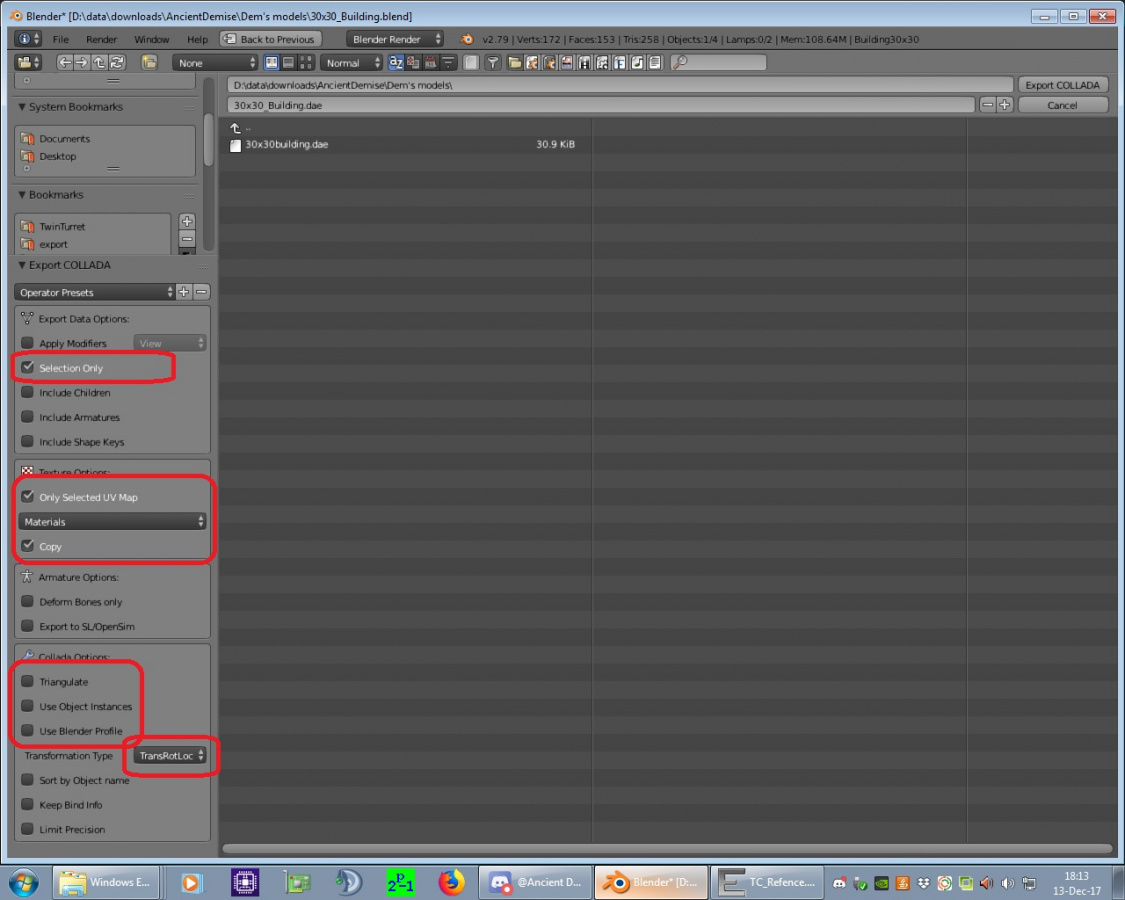1125x900 pixels.
Task: Click the Cancel button
Action: (x=1062, y=105)
